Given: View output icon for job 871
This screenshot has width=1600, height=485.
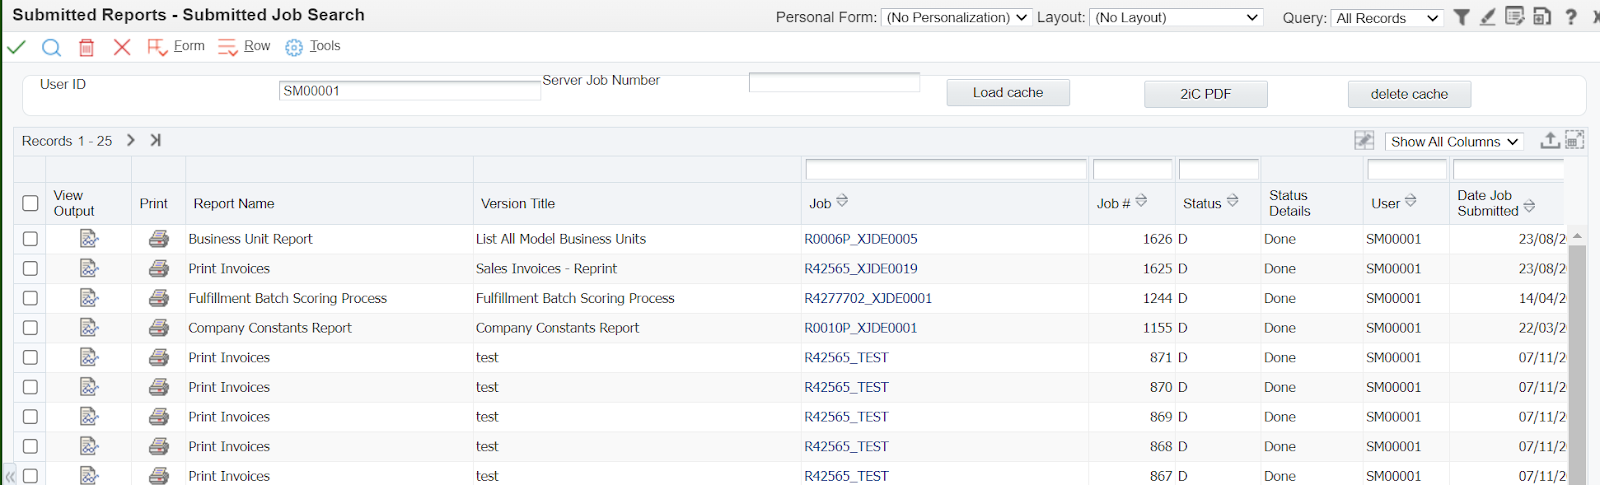Looking at the screenshot, I should (89, 357).
